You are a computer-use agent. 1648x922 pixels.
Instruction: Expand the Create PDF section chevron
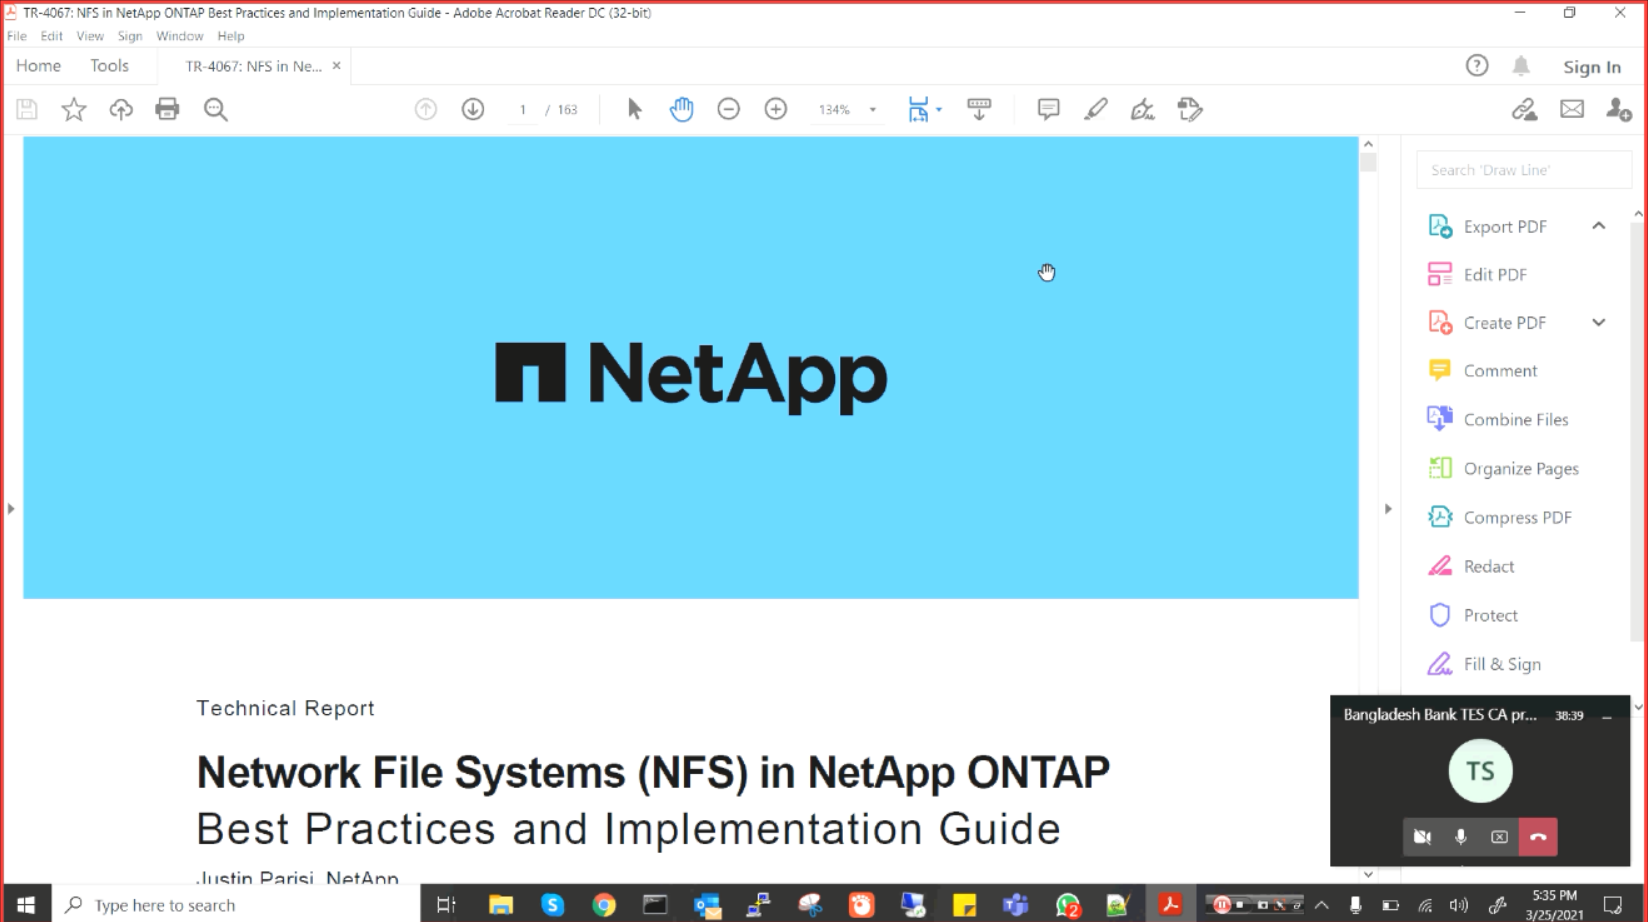tap(1599, 322)
